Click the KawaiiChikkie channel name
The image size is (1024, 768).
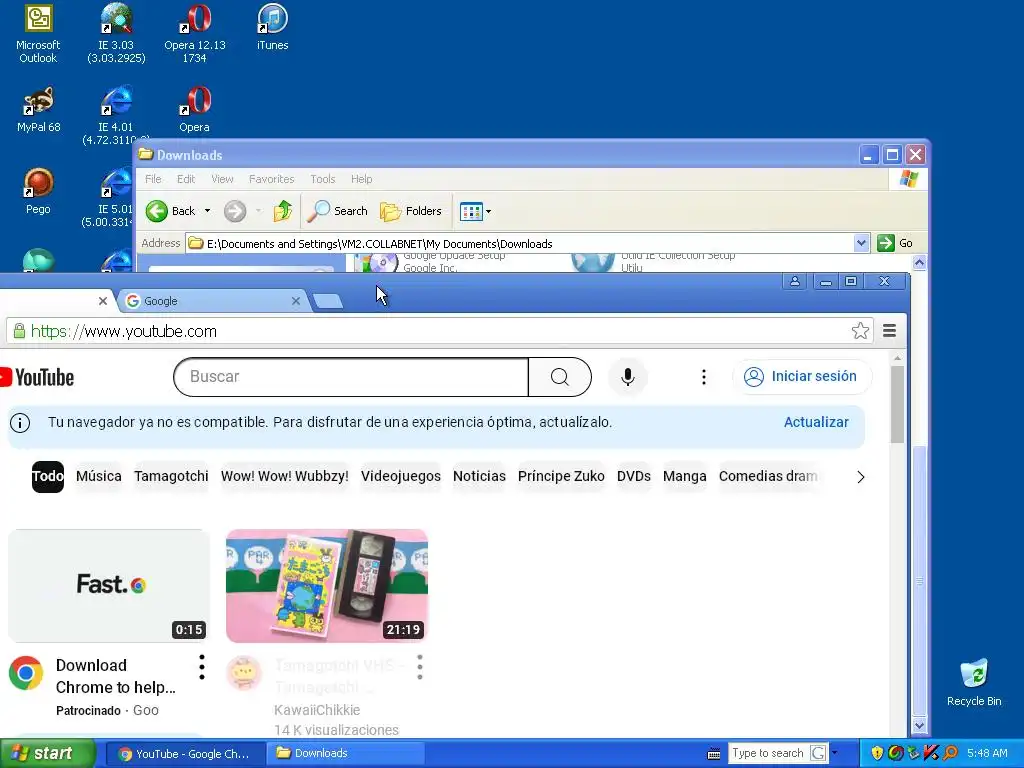[x=317, y=710]
